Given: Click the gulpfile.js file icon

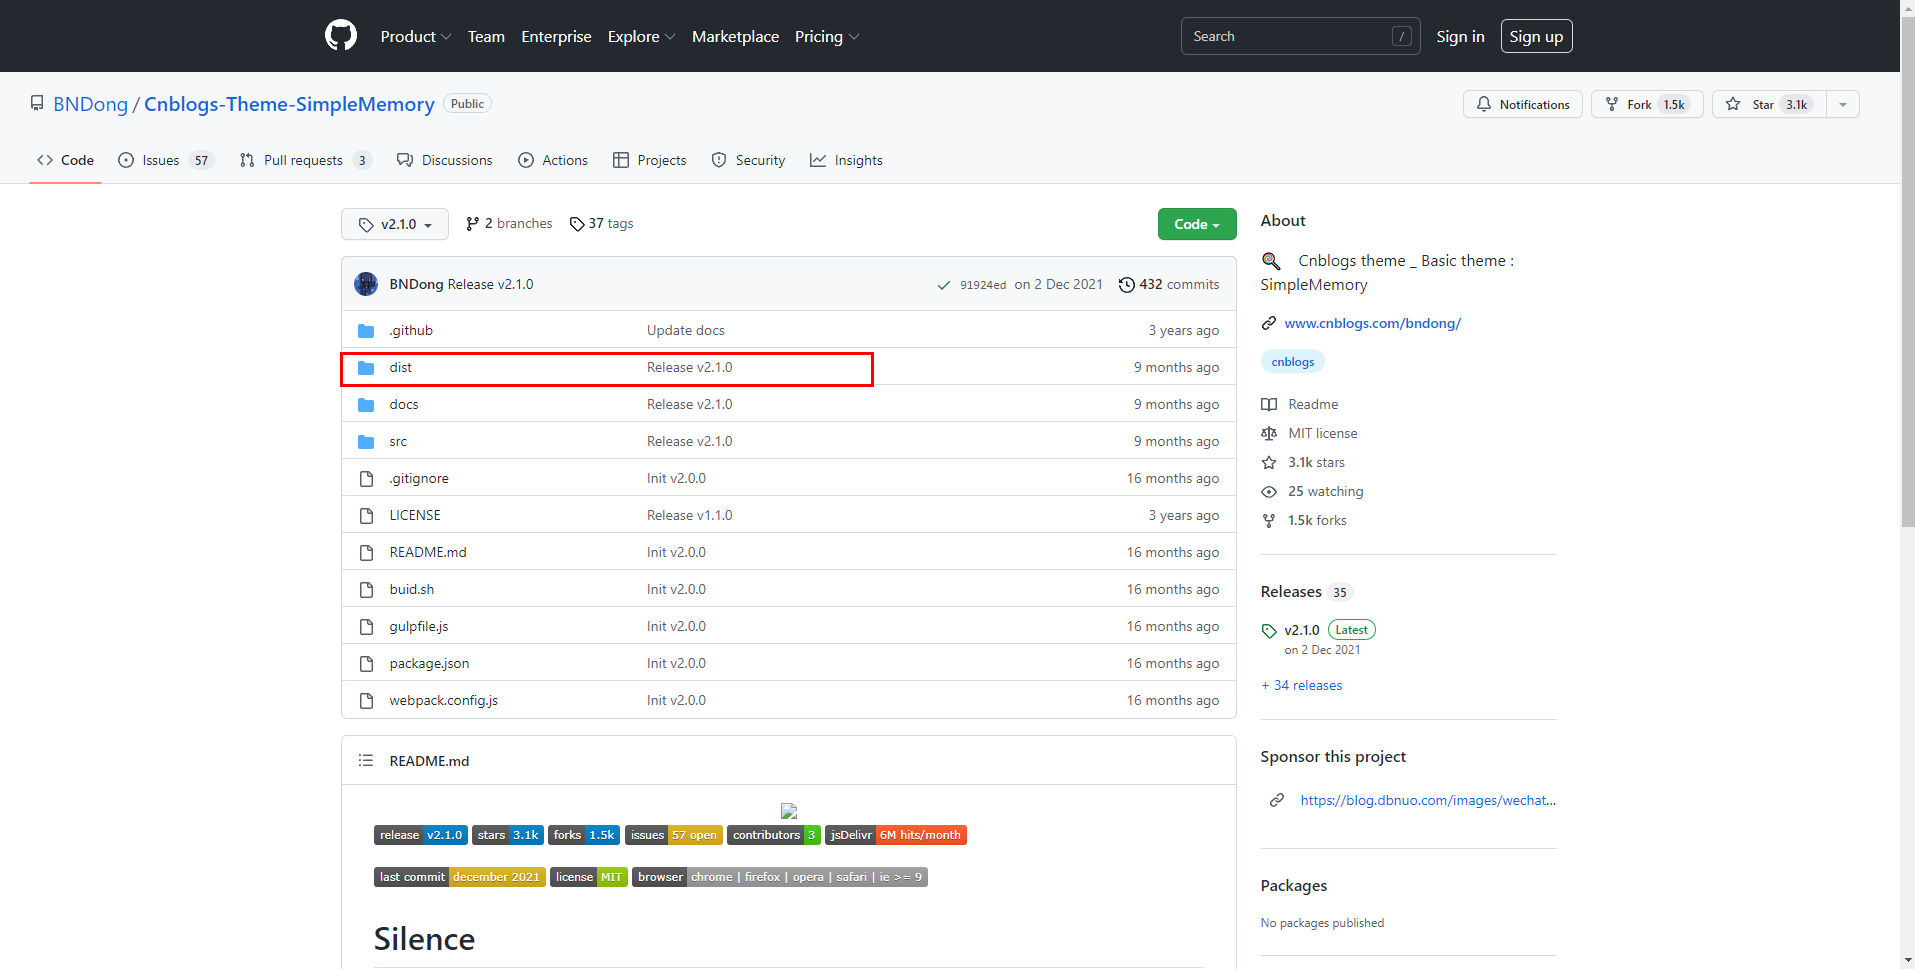Looking at the screenshot, I should (x=366, y=627).
